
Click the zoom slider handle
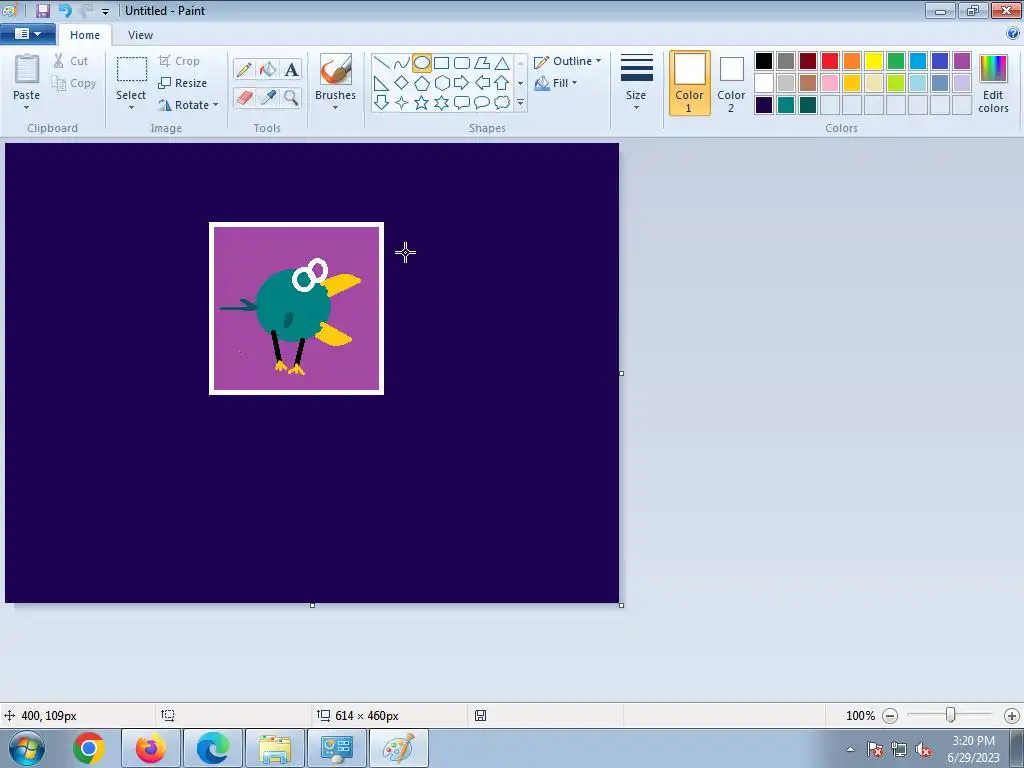[951, 715]
